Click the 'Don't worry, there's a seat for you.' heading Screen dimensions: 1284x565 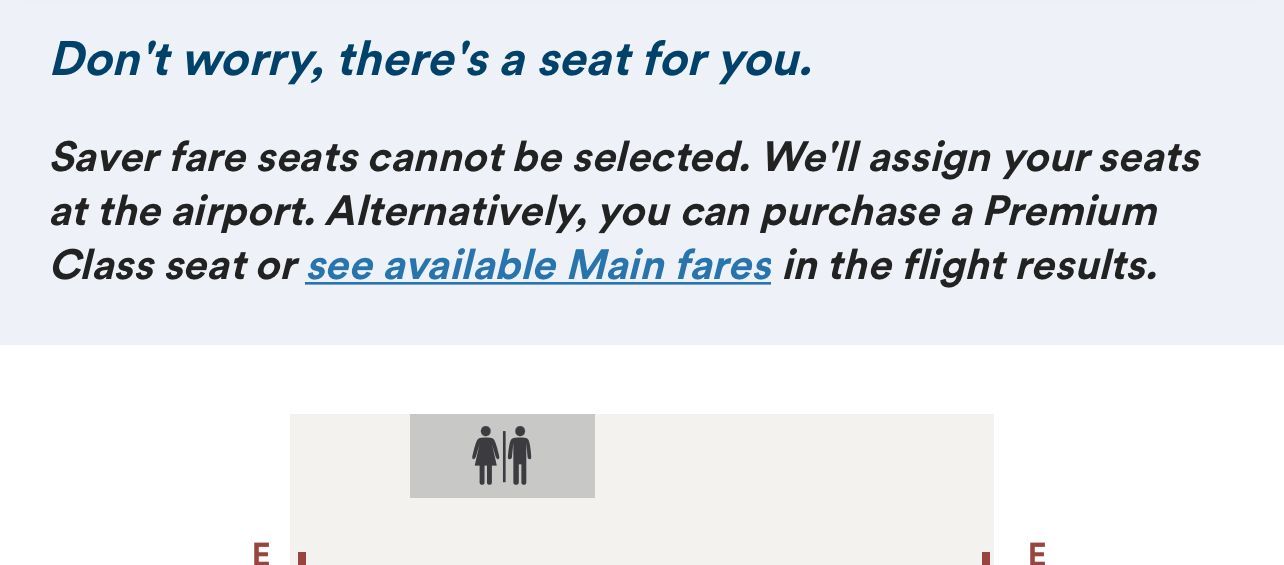point(431,59)
